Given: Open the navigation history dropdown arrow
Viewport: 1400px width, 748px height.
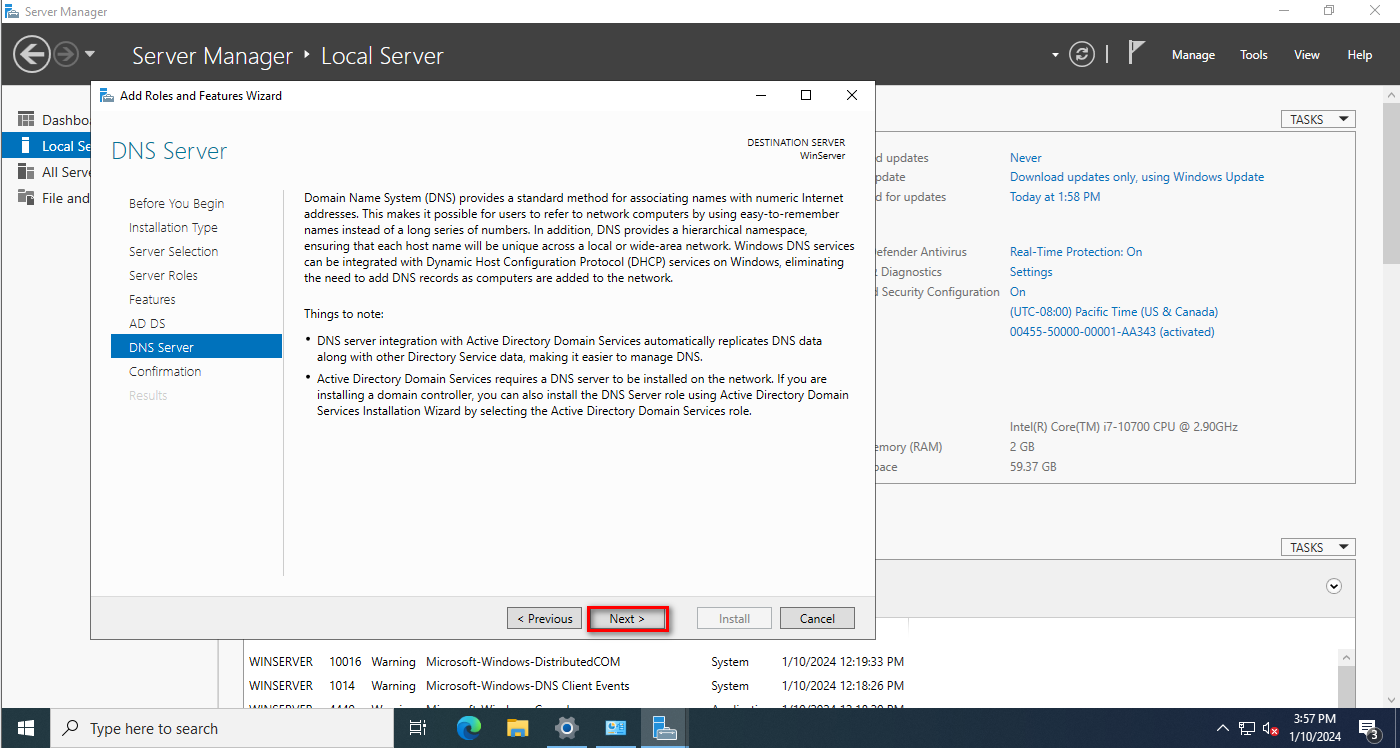Looking at the screenshot, I should [90, 54].
